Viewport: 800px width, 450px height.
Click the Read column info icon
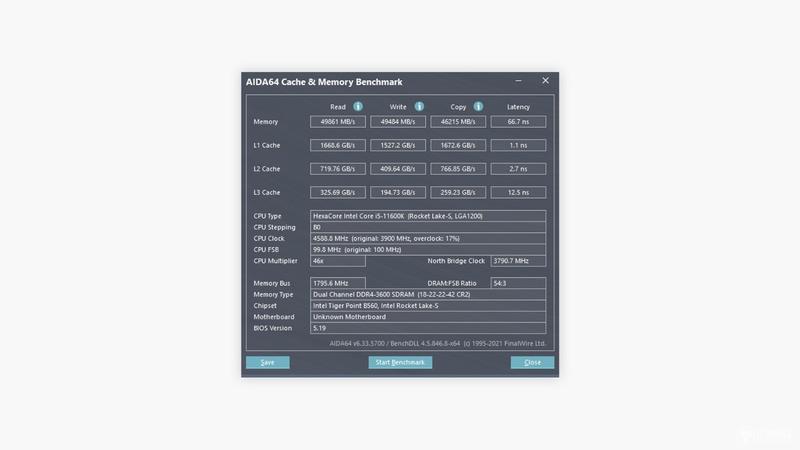coord(358,106)
